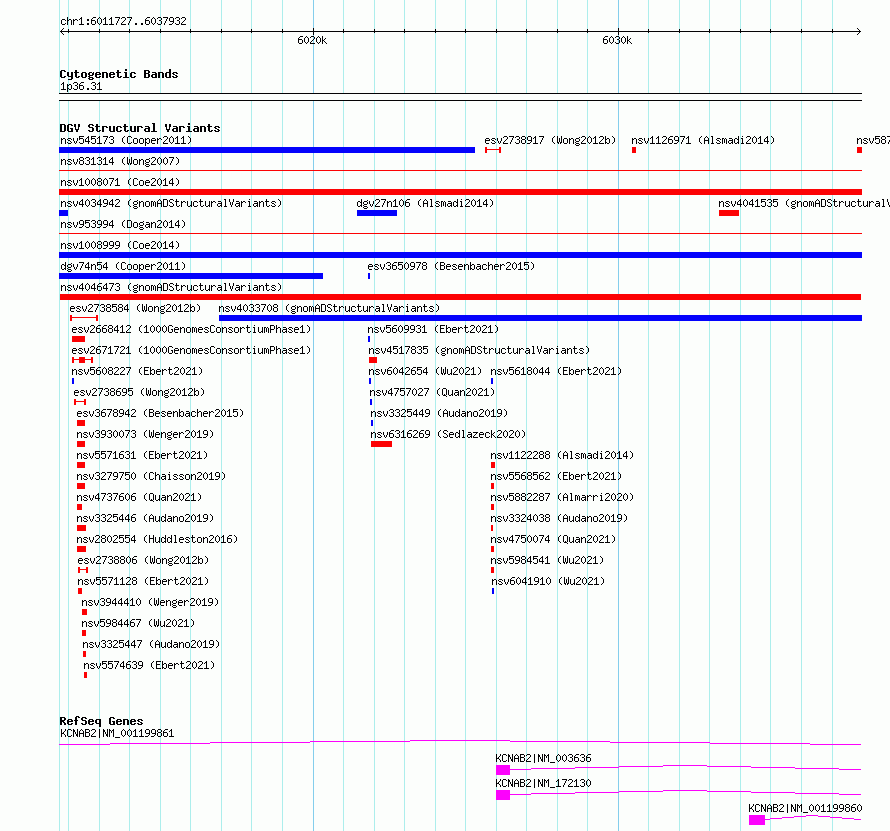Click the chr1:6011727..6037932 coordinate text
This screenshot has width=890, height=831.
(x=123, y=21)
